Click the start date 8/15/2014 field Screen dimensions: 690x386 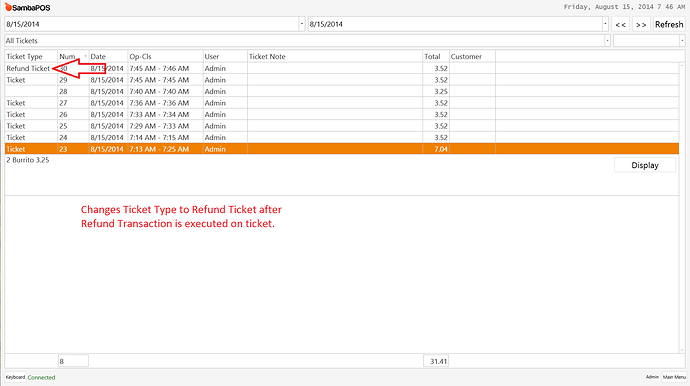152,24
